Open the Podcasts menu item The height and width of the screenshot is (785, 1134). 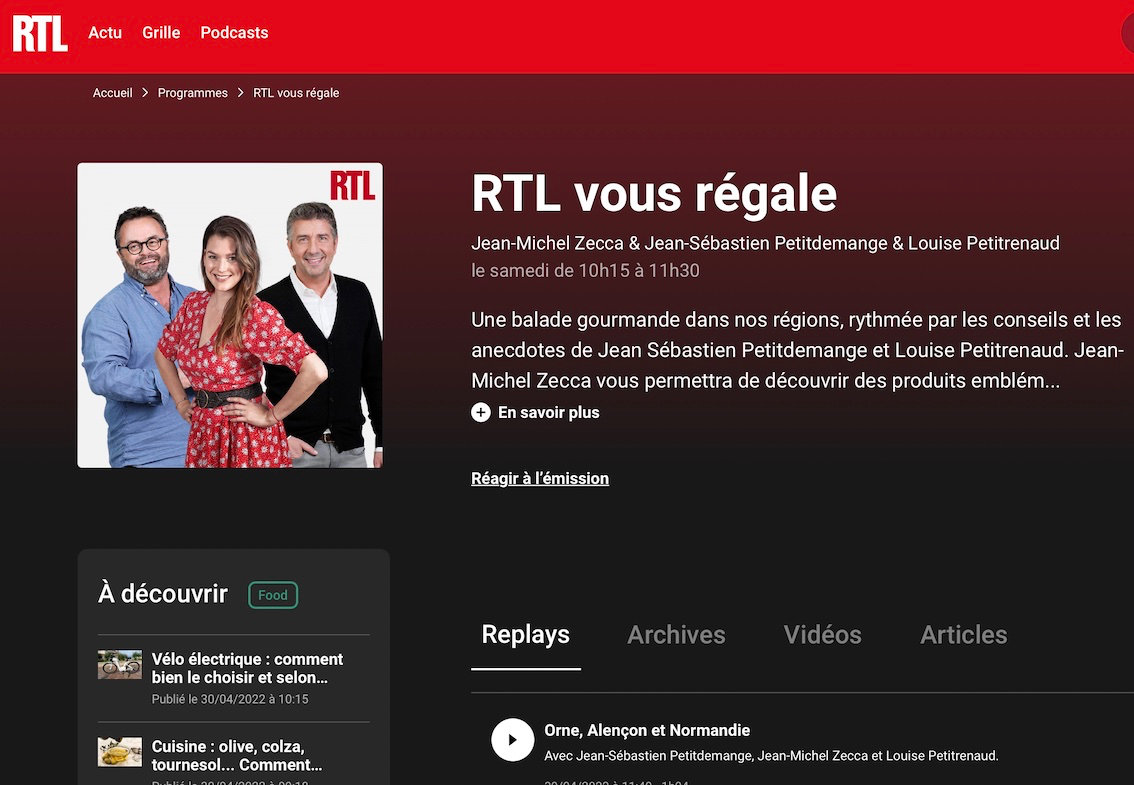234,33
